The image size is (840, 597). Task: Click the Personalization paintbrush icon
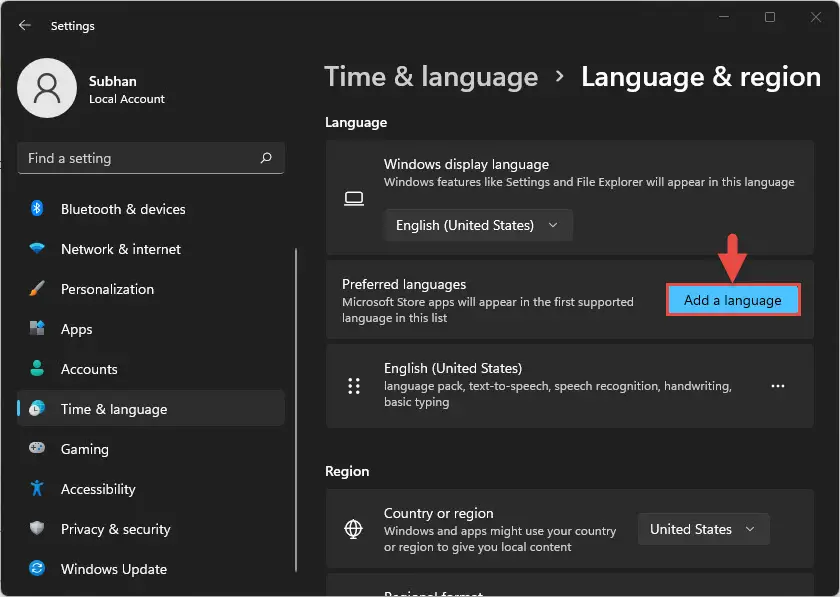[37, 288]
